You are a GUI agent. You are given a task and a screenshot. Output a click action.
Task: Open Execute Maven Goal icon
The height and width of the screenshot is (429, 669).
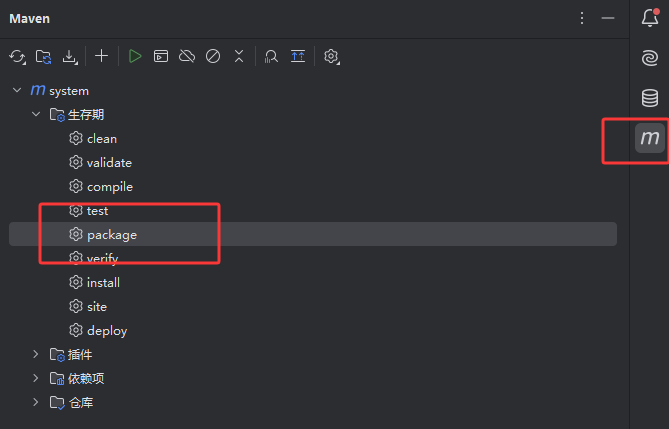(161, 56)
